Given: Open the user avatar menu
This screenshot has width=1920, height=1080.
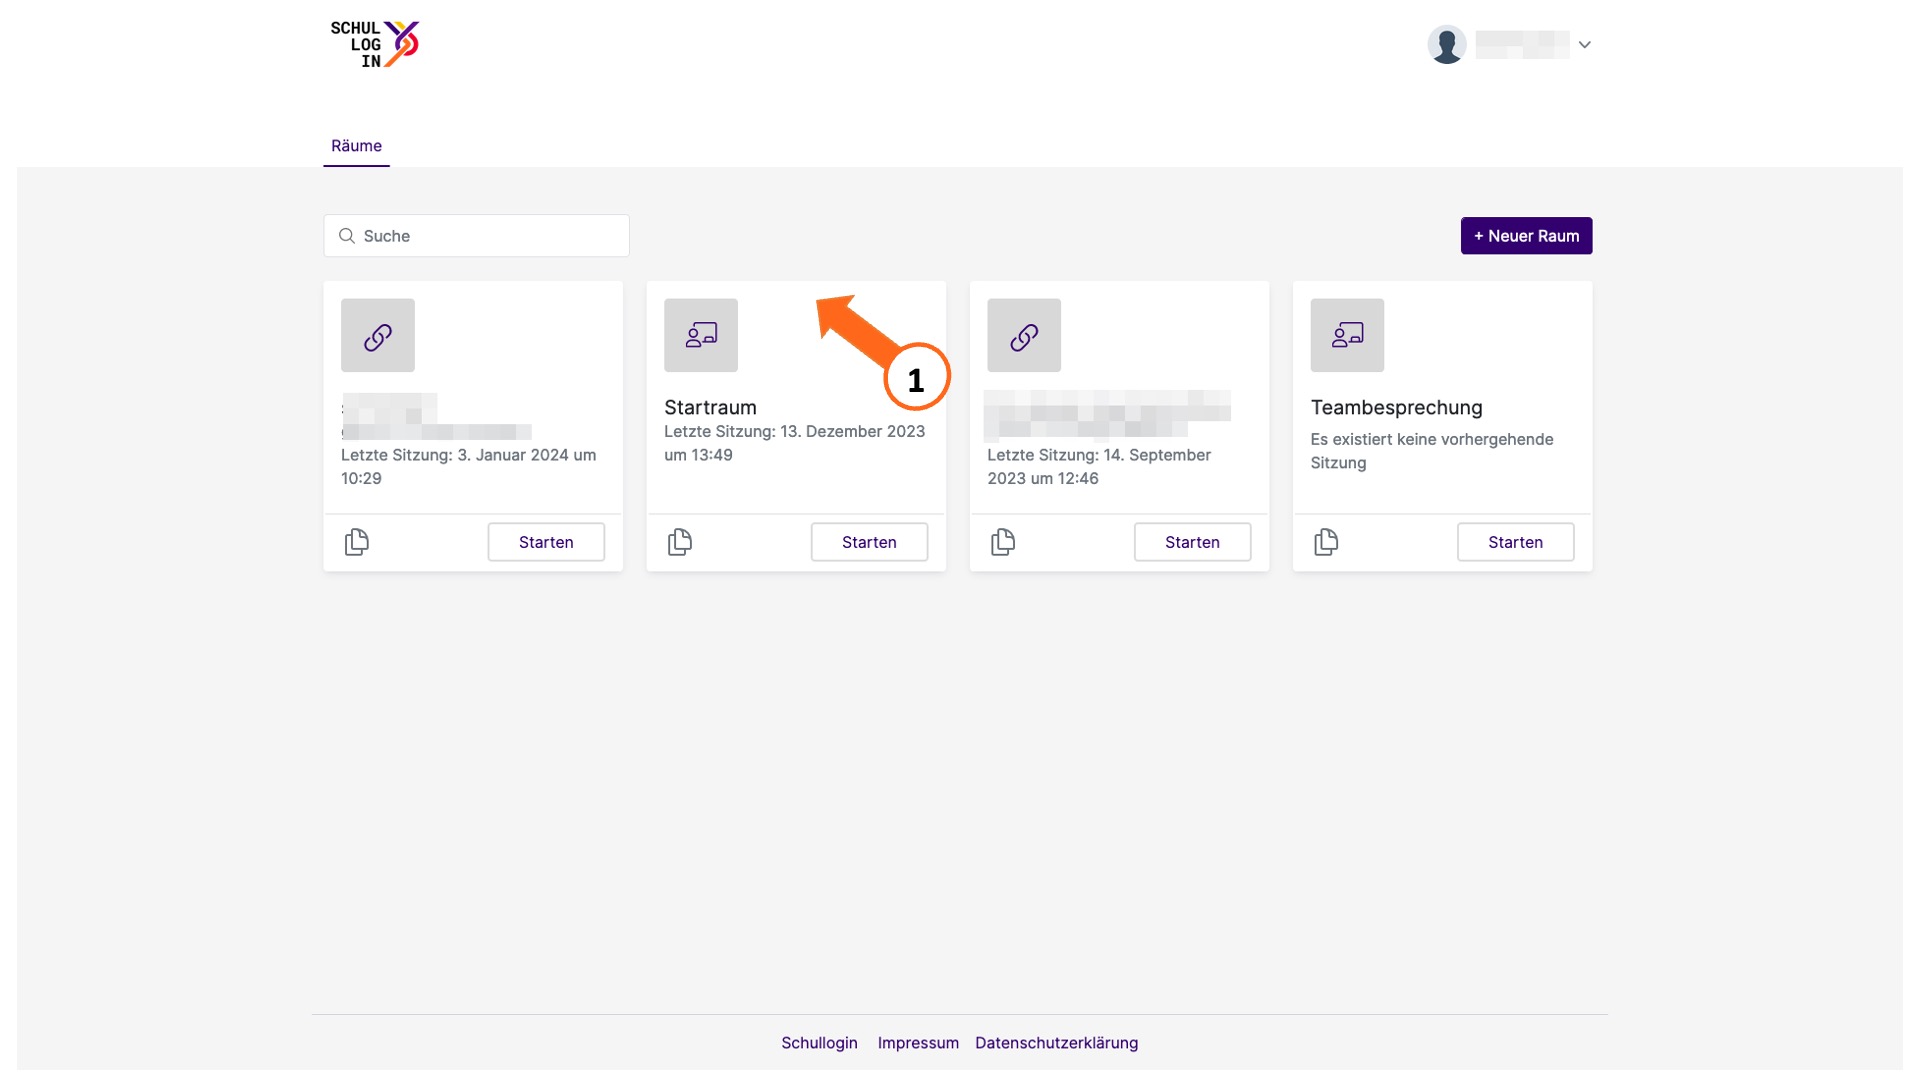Looking at the screenshot, I should coord(1446,45).
